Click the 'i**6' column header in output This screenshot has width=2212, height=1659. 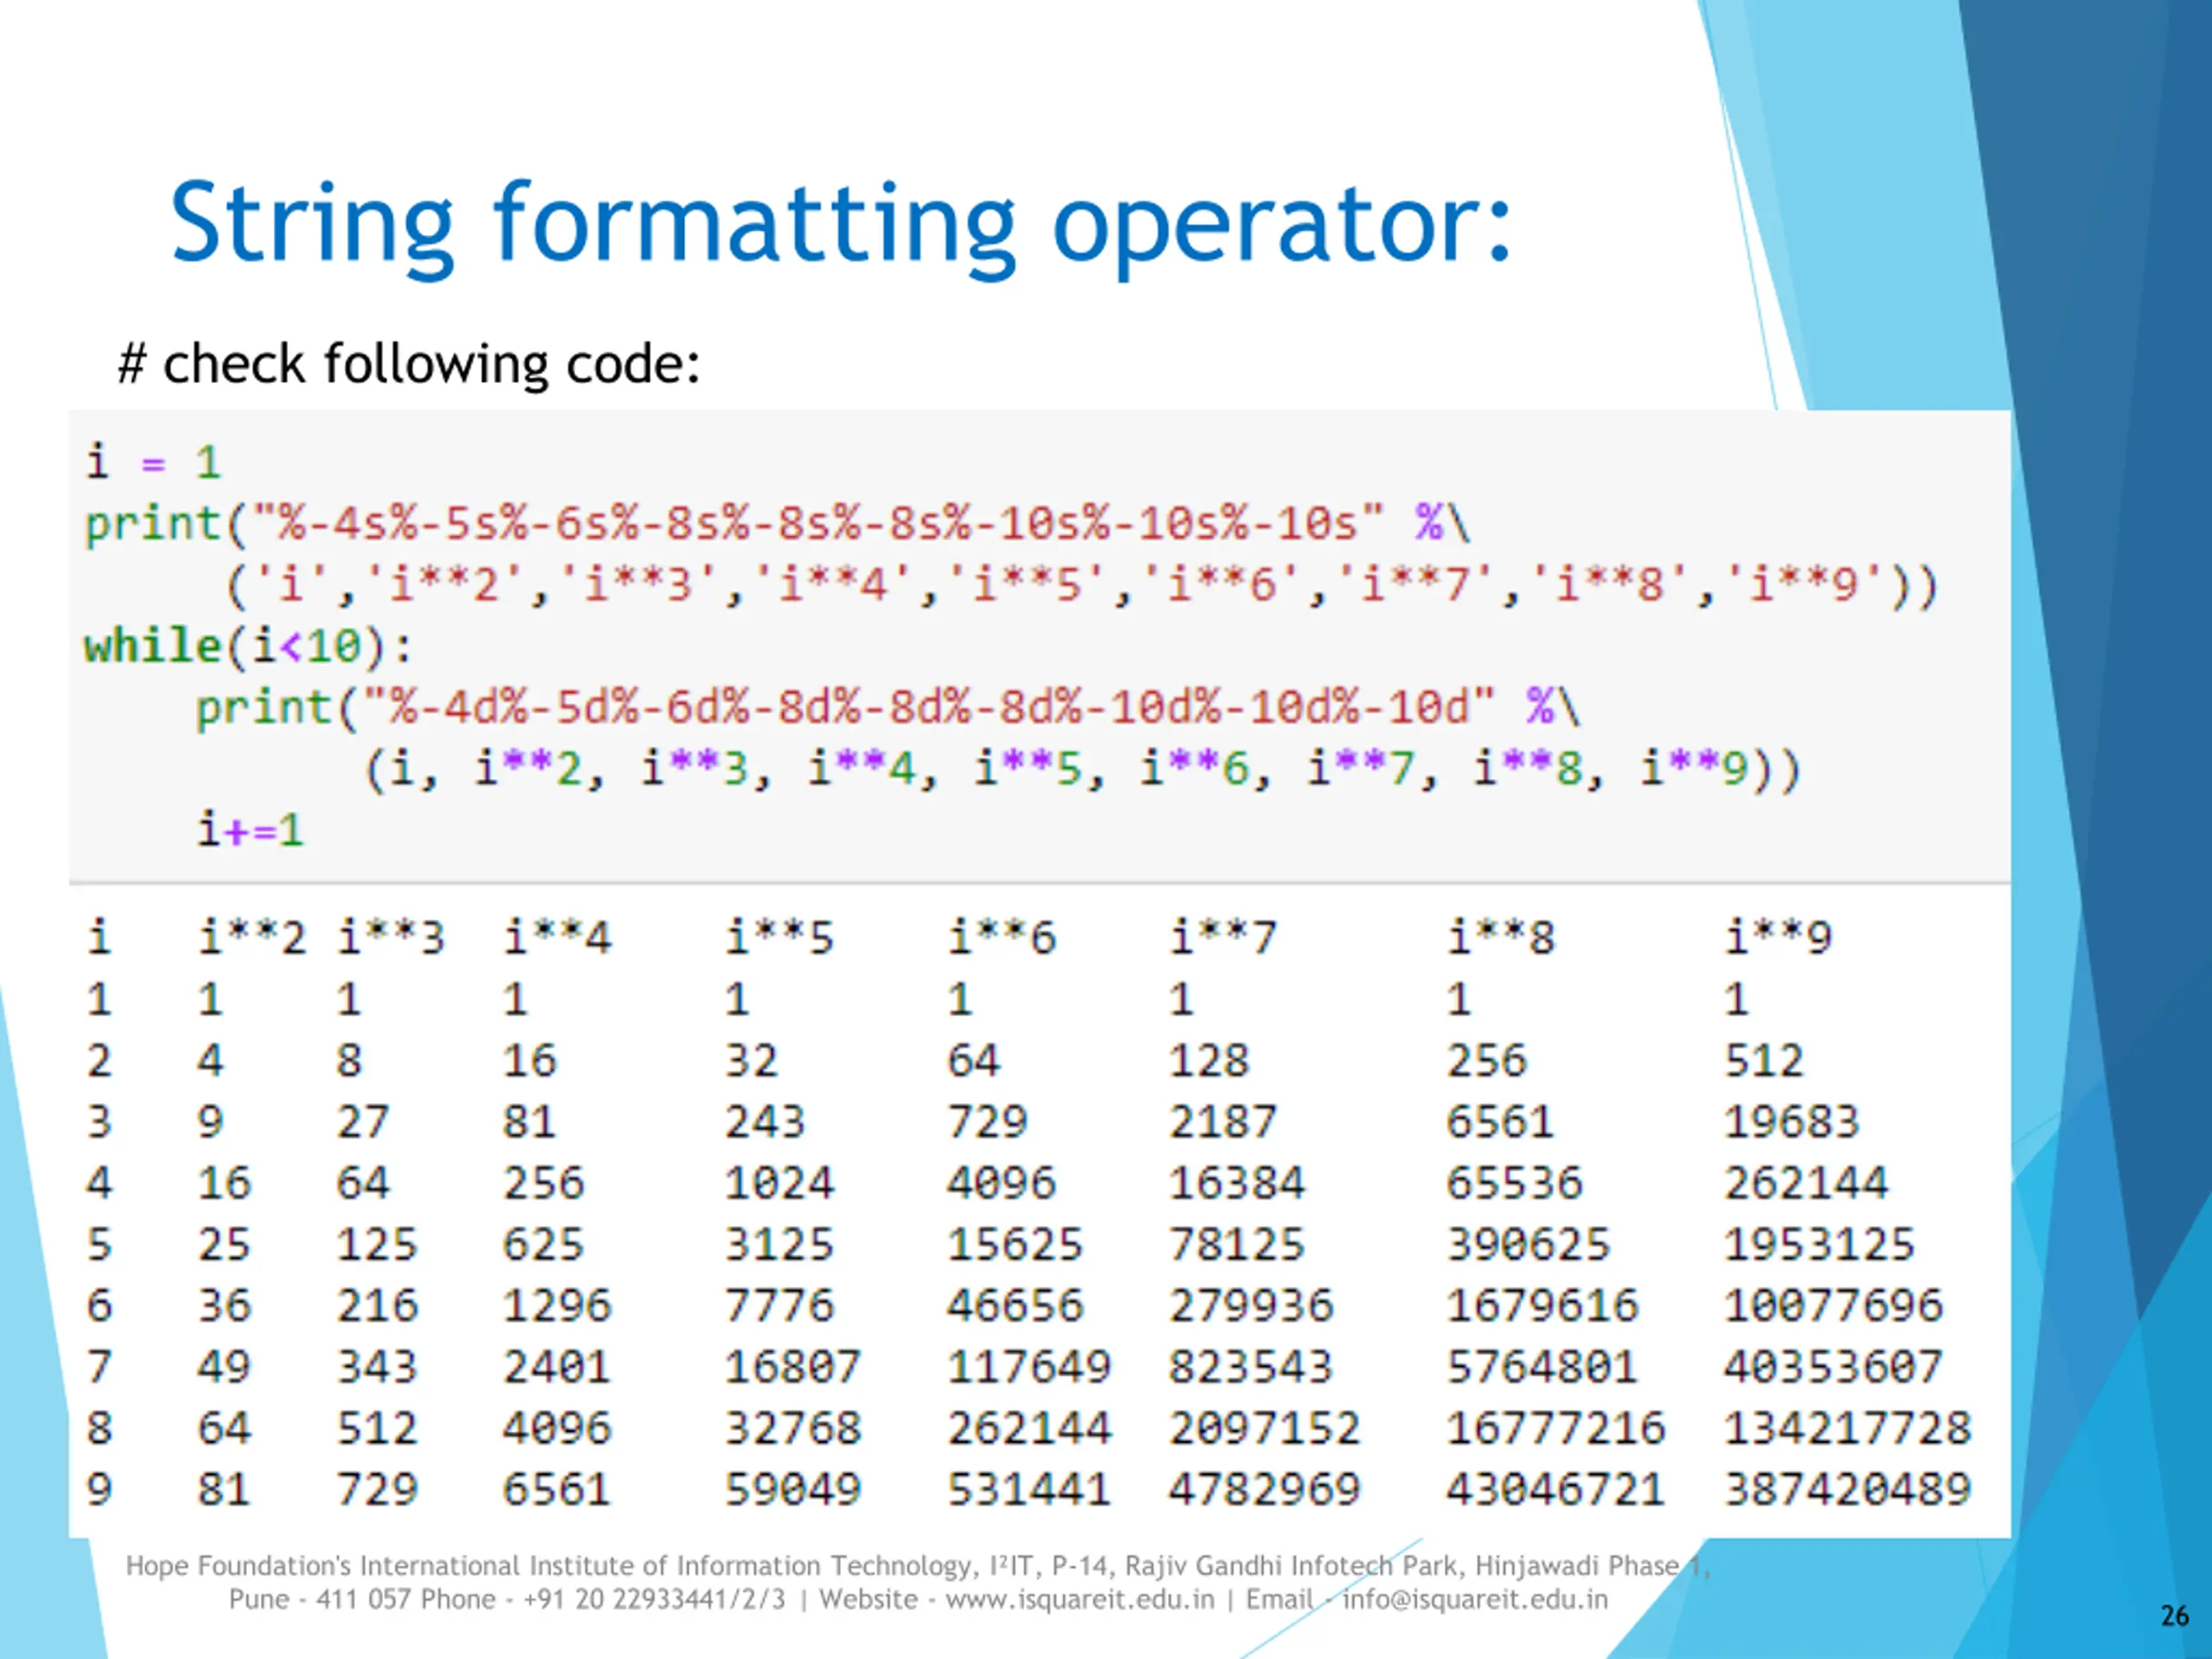[1001, 938]
